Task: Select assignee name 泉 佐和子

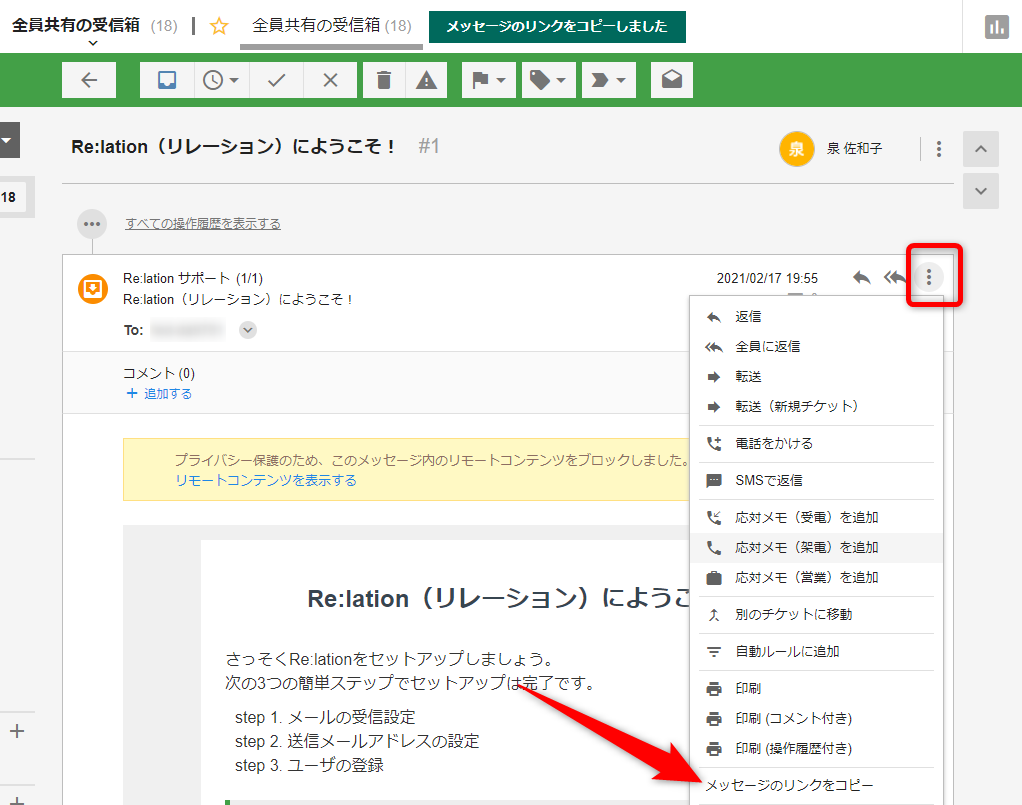Action: pos(854,149)
